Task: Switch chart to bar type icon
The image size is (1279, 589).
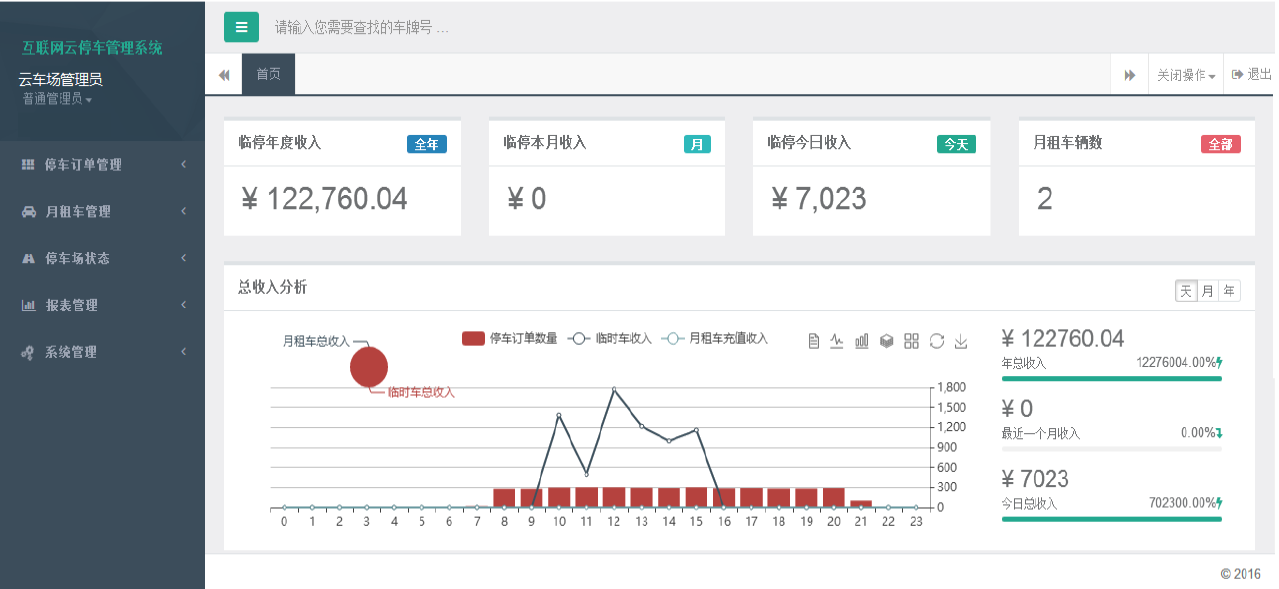Action: pyautogui.click(x=862, y=341)
